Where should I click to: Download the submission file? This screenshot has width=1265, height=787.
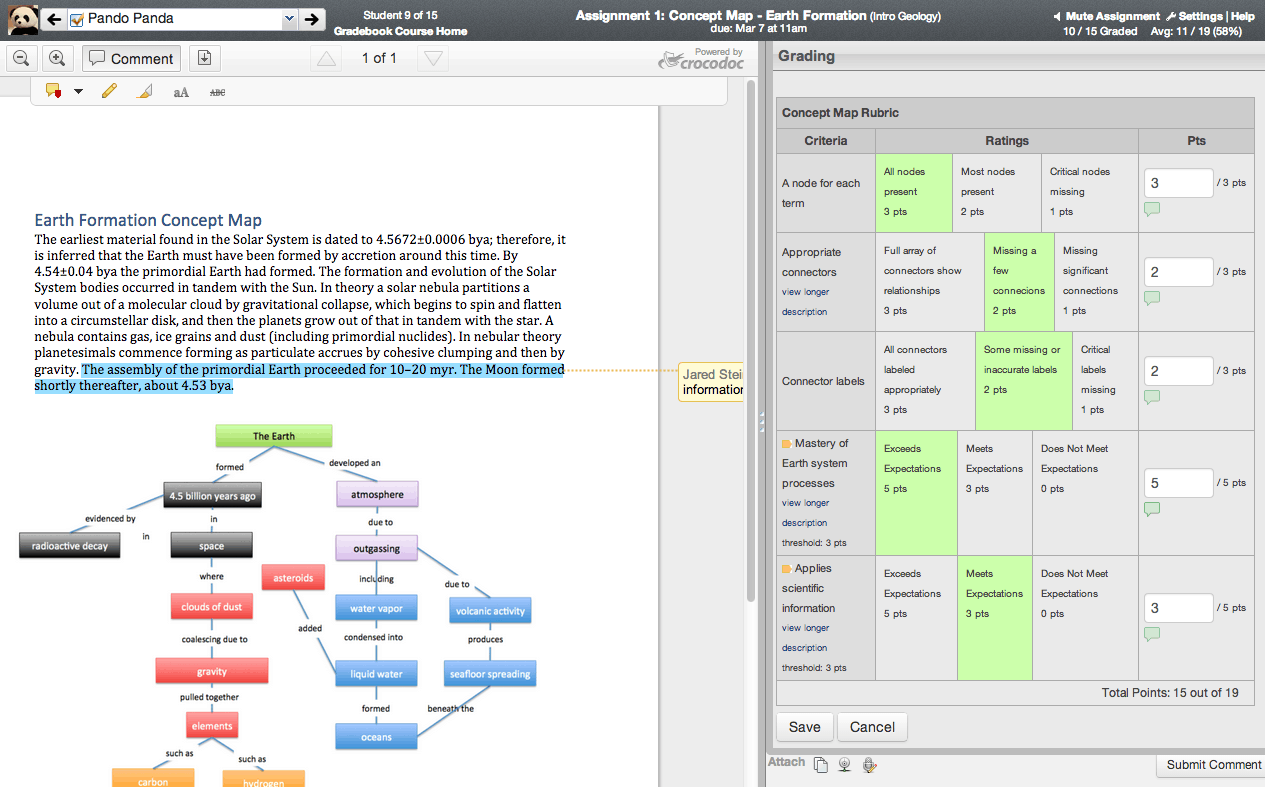coord(204,58)
